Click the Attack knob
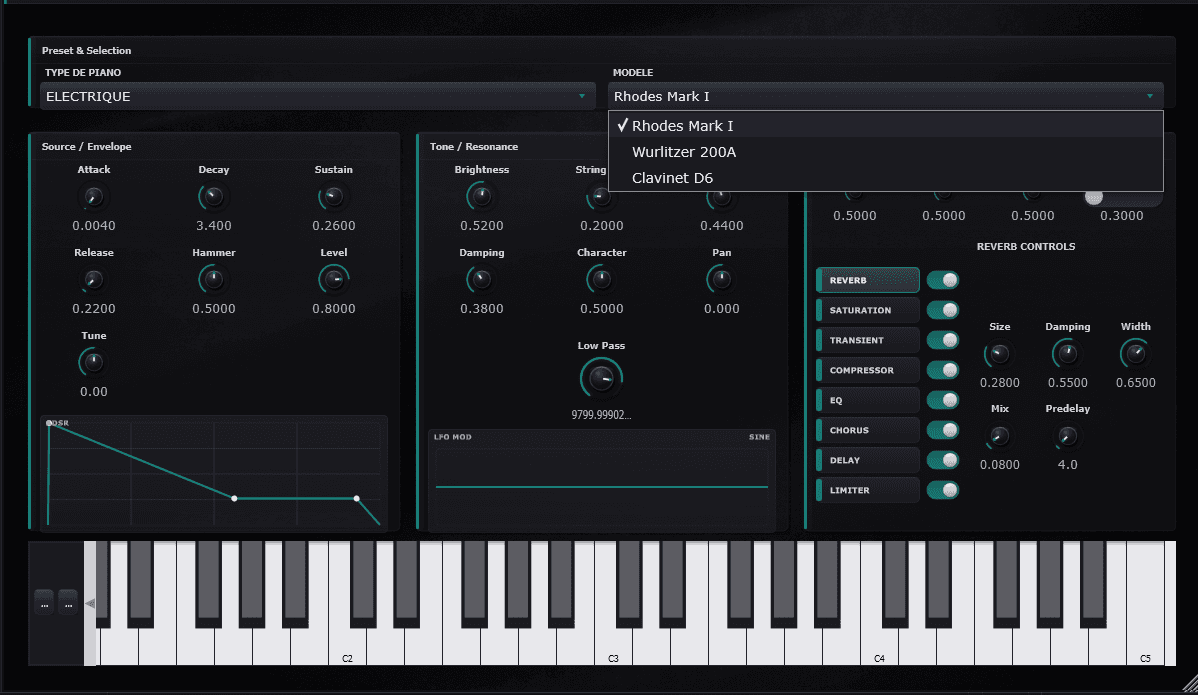Viewport: 1198px width, 695px height. click(x=93, y=197)
